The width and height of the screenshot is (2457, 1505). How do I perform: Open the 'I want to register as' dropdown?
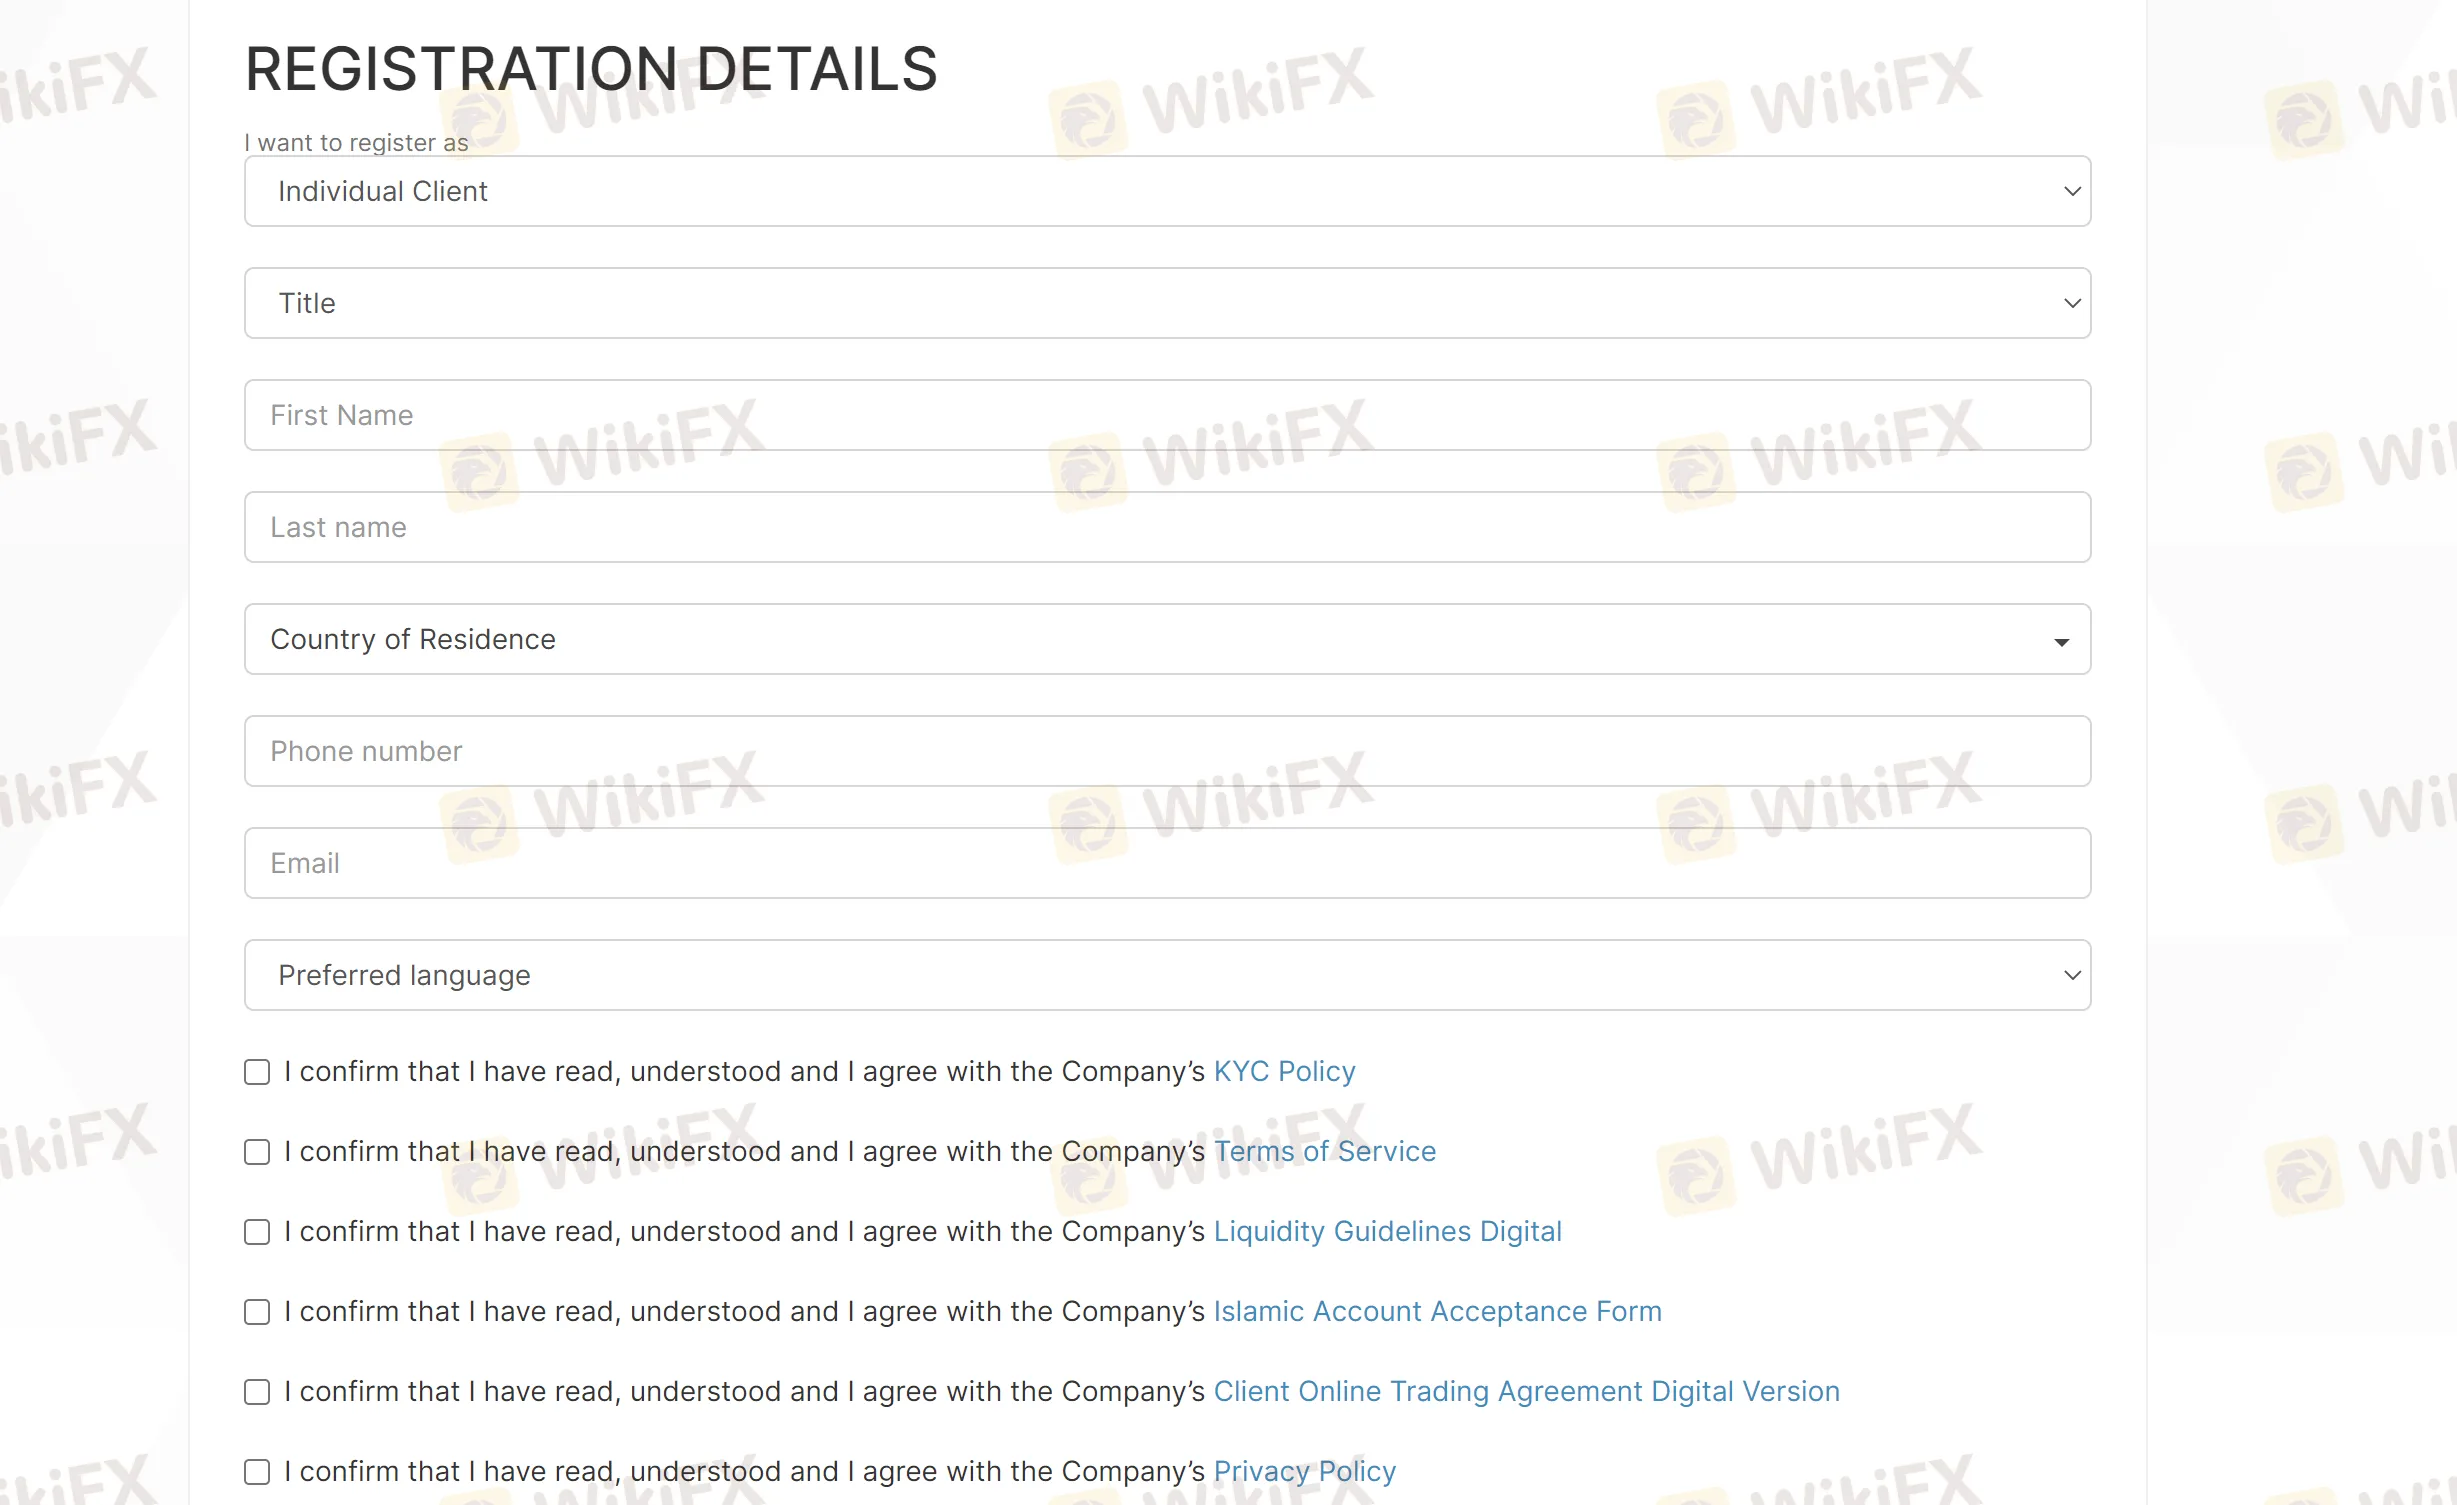tap(1167, 191)
